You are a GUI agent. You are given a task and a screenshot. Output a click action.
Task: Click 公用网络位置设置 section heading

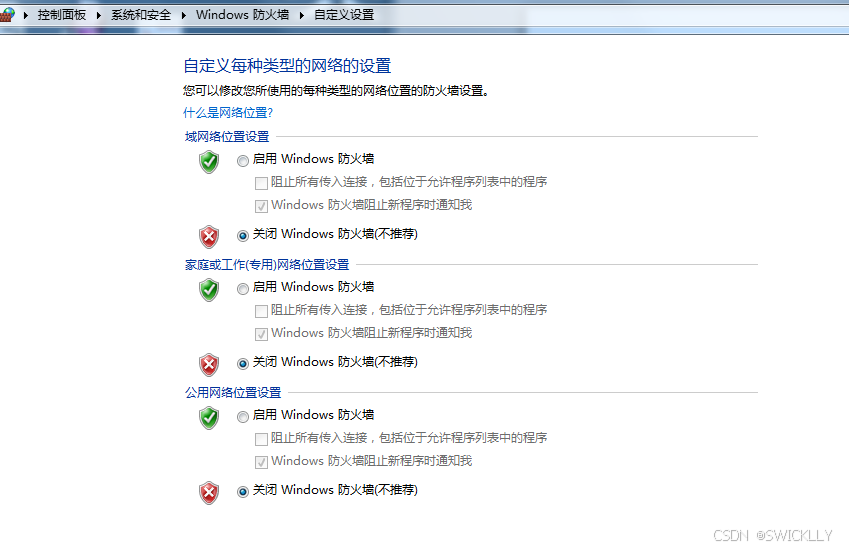(233, 392)
